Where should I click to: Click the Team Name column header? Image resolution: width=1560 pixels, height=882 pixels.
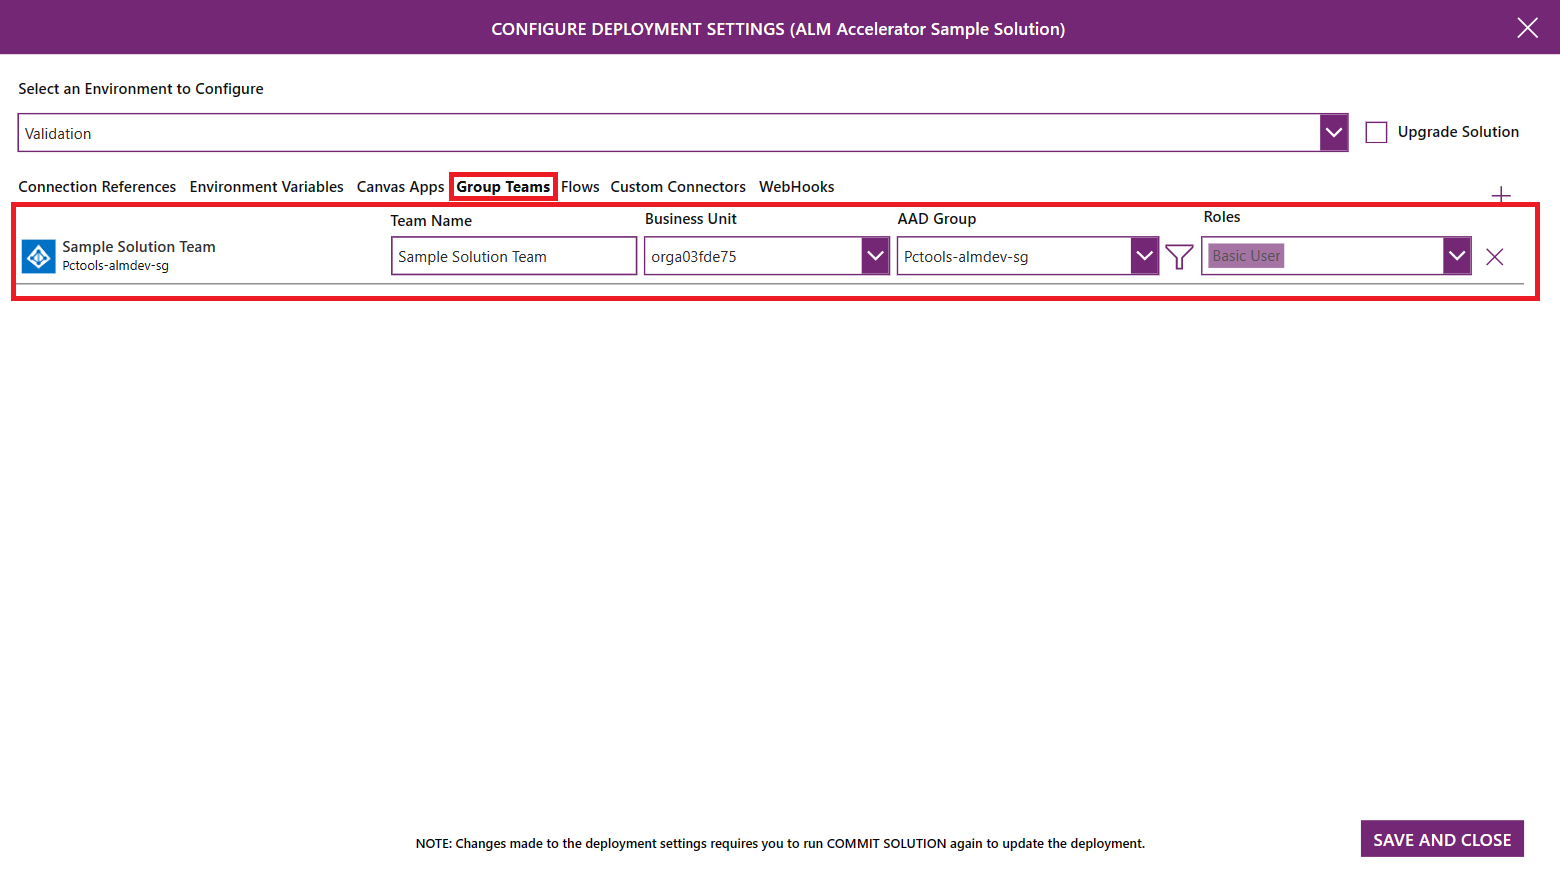point(431,221)
